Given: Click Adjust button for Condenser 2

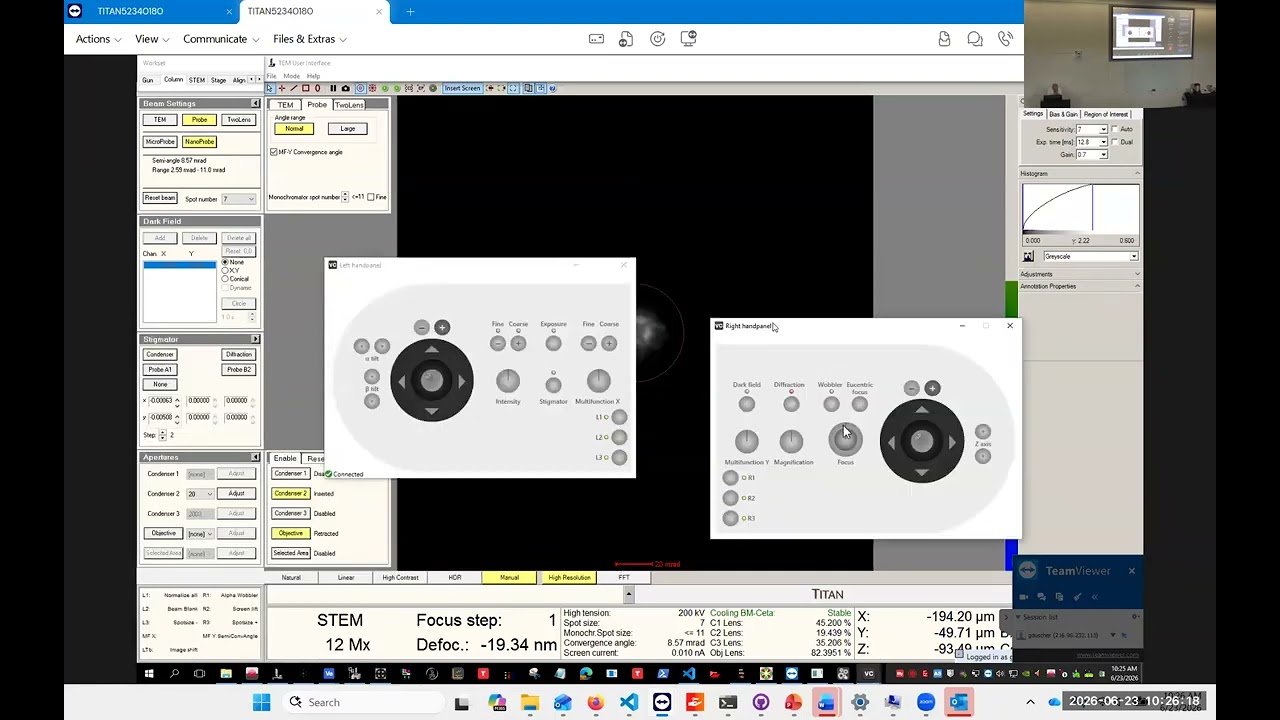Looking at the screenshot, I should point(236,494).
